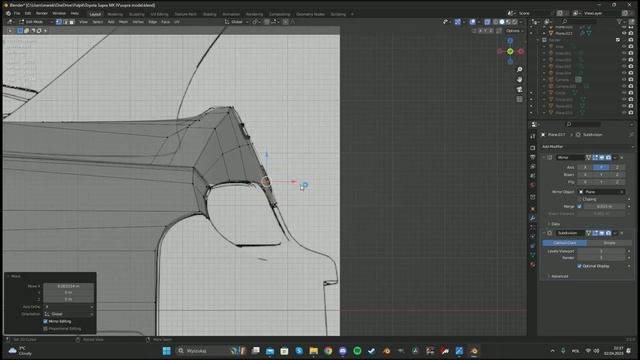Remove the Subdivision modifier with X
The image size is (640, 360).
[x=622, y=233]
